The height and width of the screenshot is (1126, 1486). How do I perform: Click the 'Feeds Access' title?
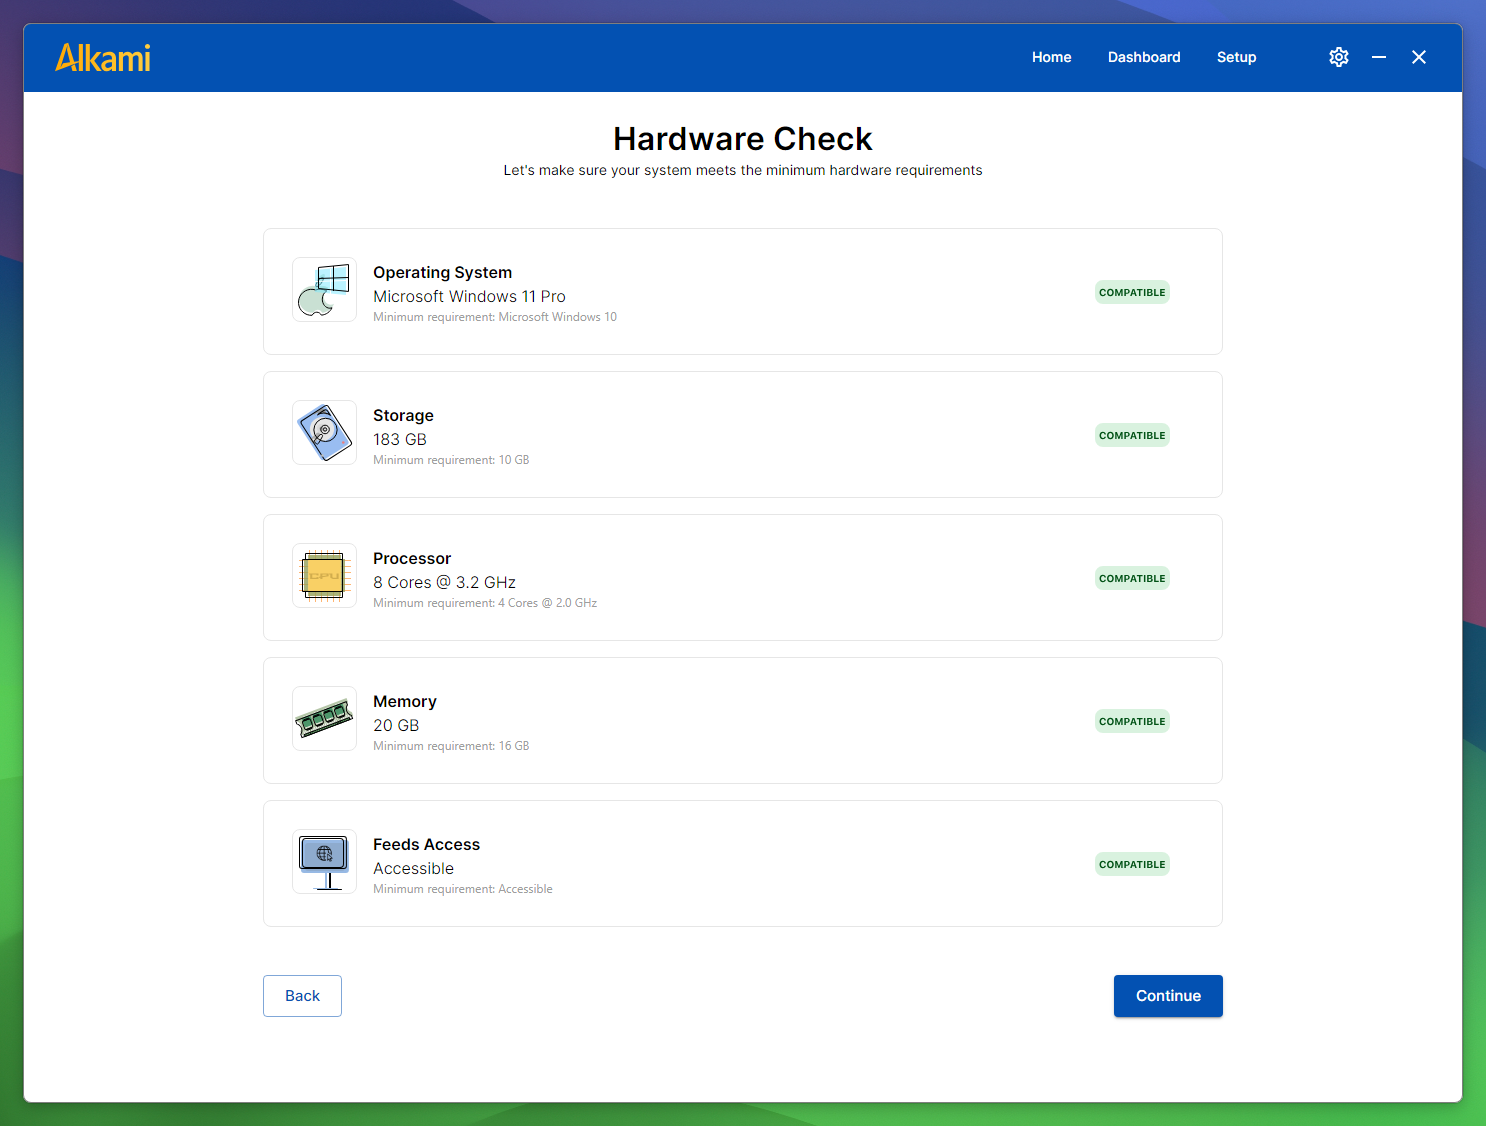(426, 844)
